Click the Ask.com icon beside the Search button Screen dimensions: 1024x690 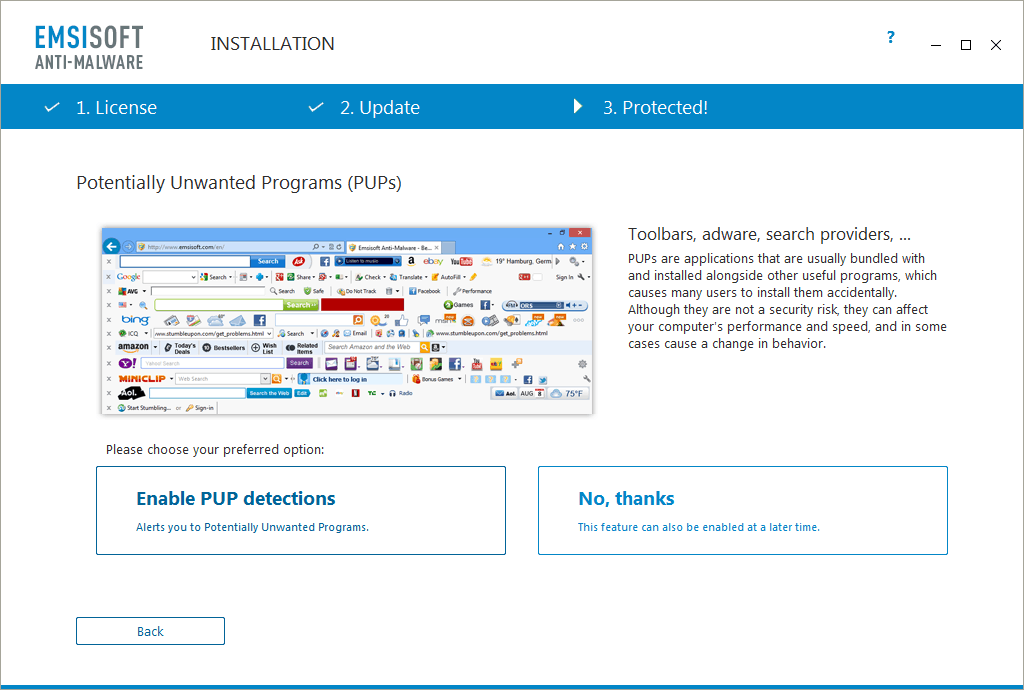pyautogui.click(x=298, y=260)
